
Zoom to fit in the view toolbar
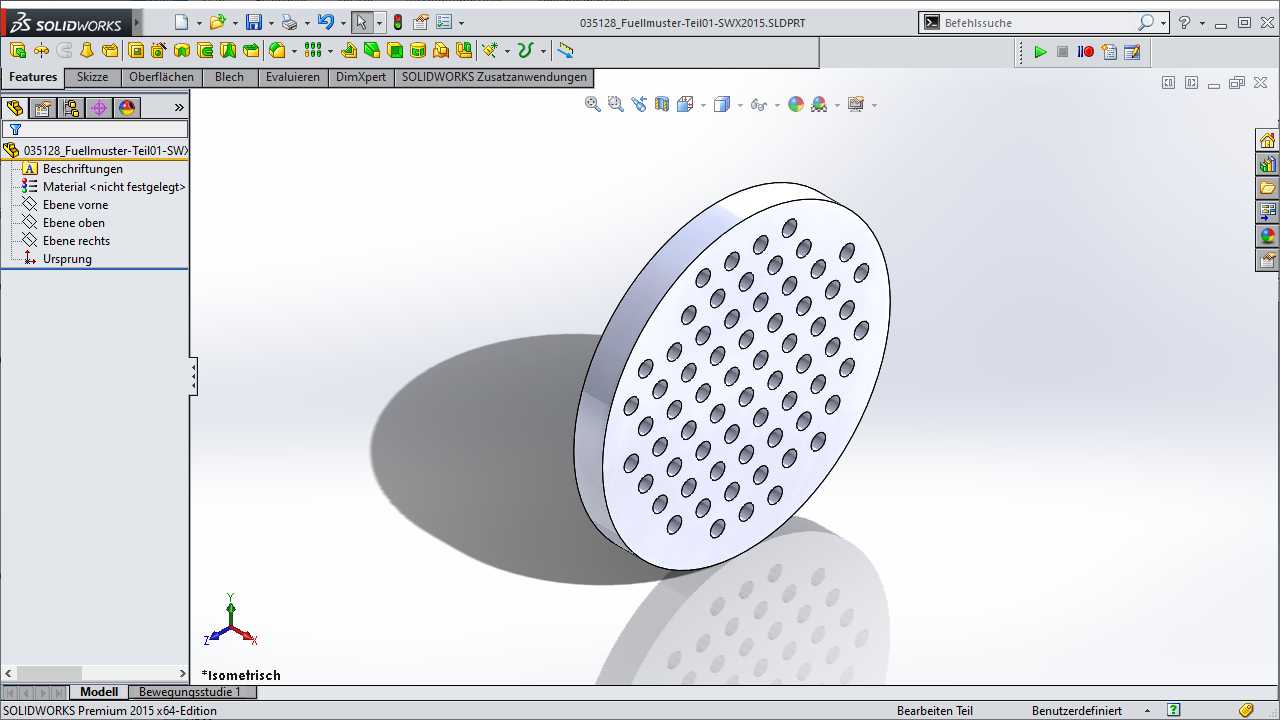(592, 104)
